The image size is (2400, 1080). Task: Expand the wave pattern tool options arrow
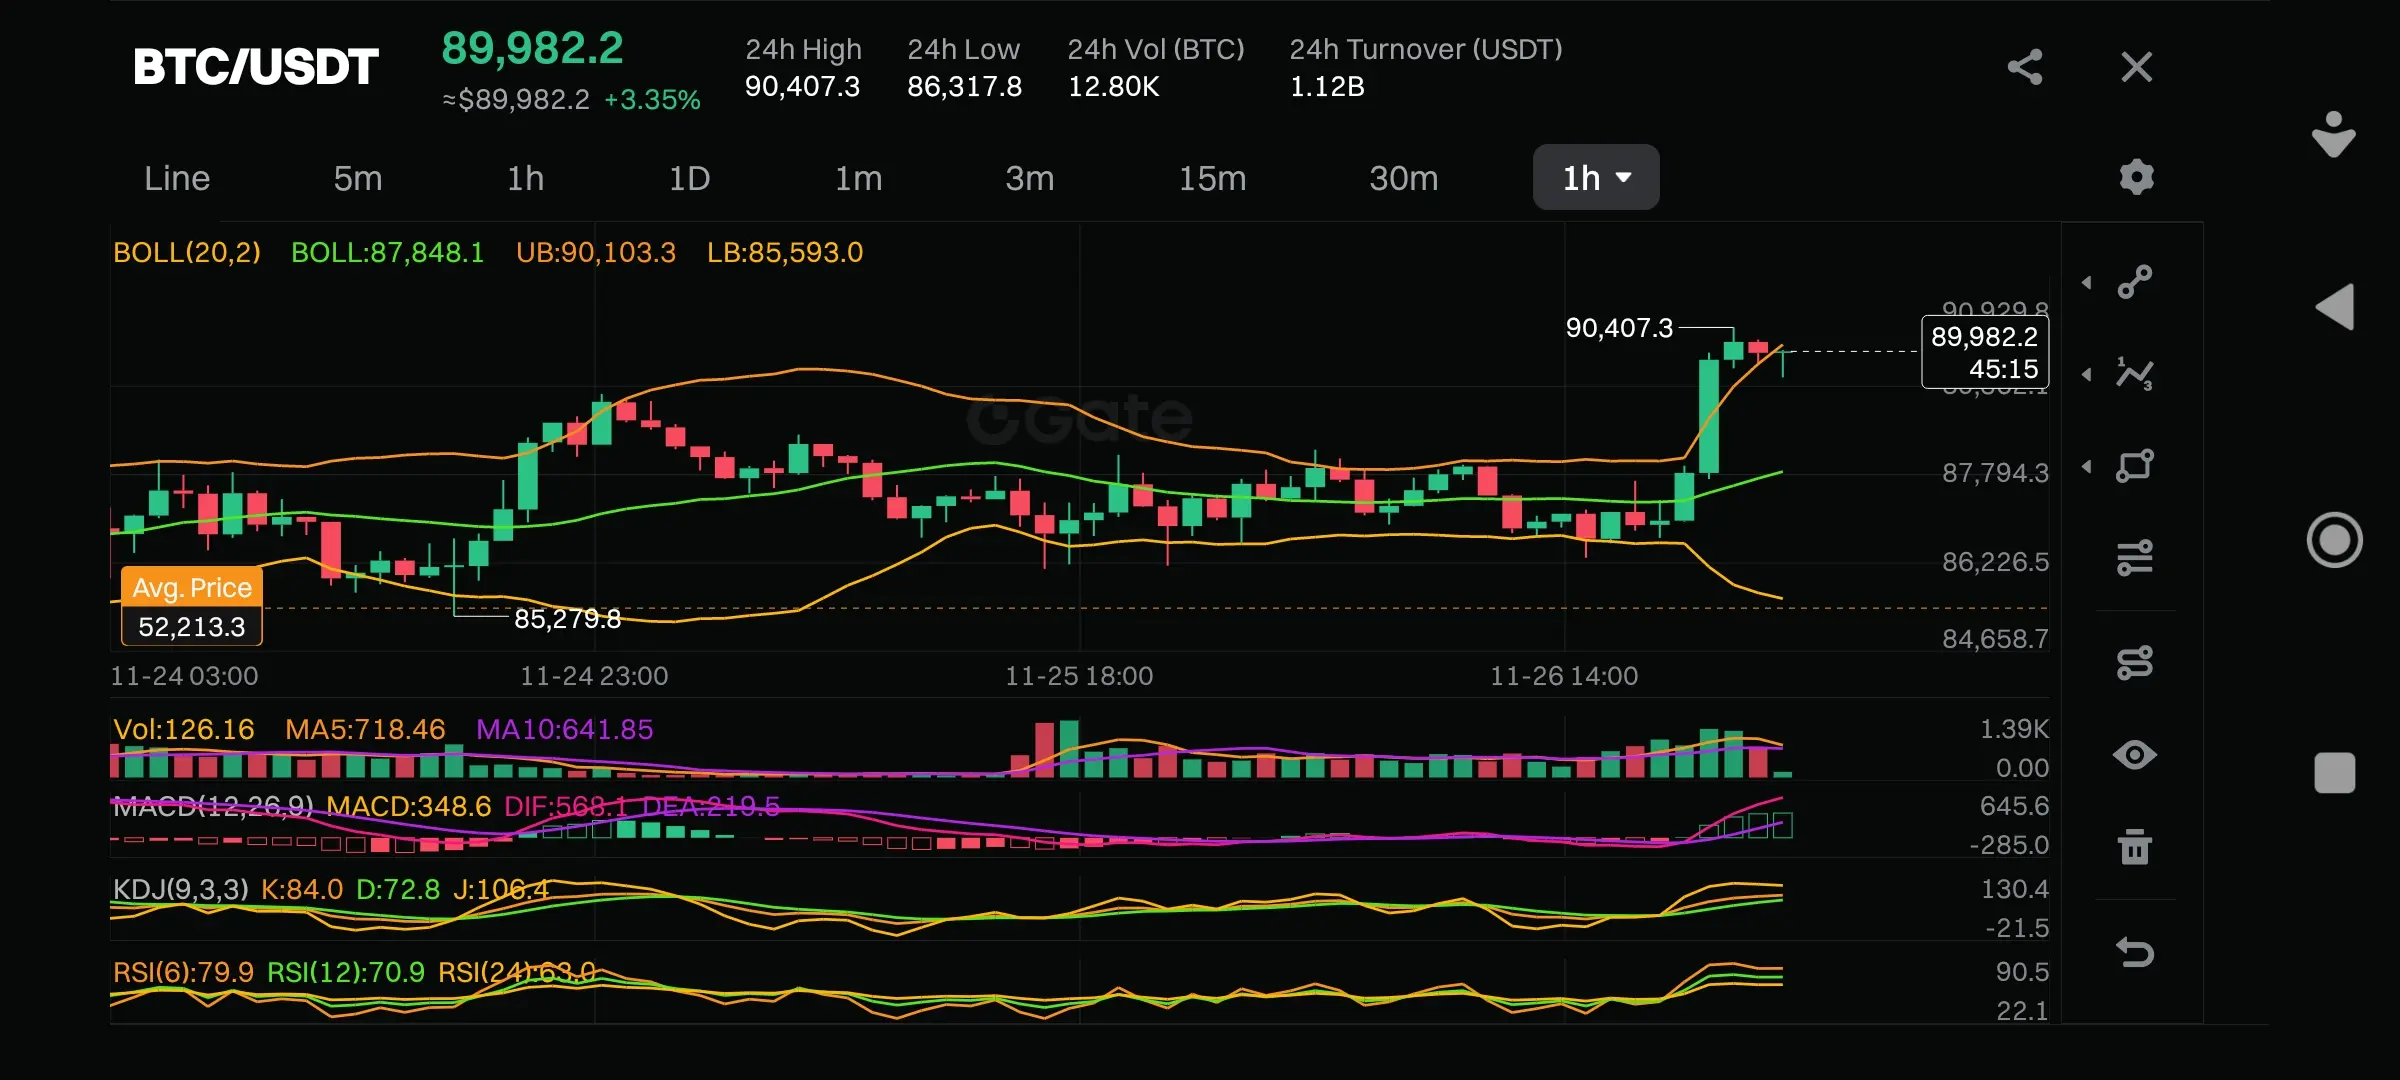coord(2087,375)
